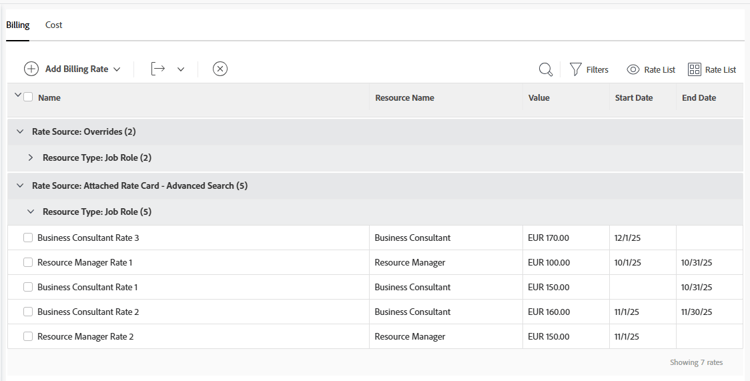Collapse Resource Type: Job Role (5) group
Screen dimensions: 750x381
pyautogui.click(x=31, y=211)
